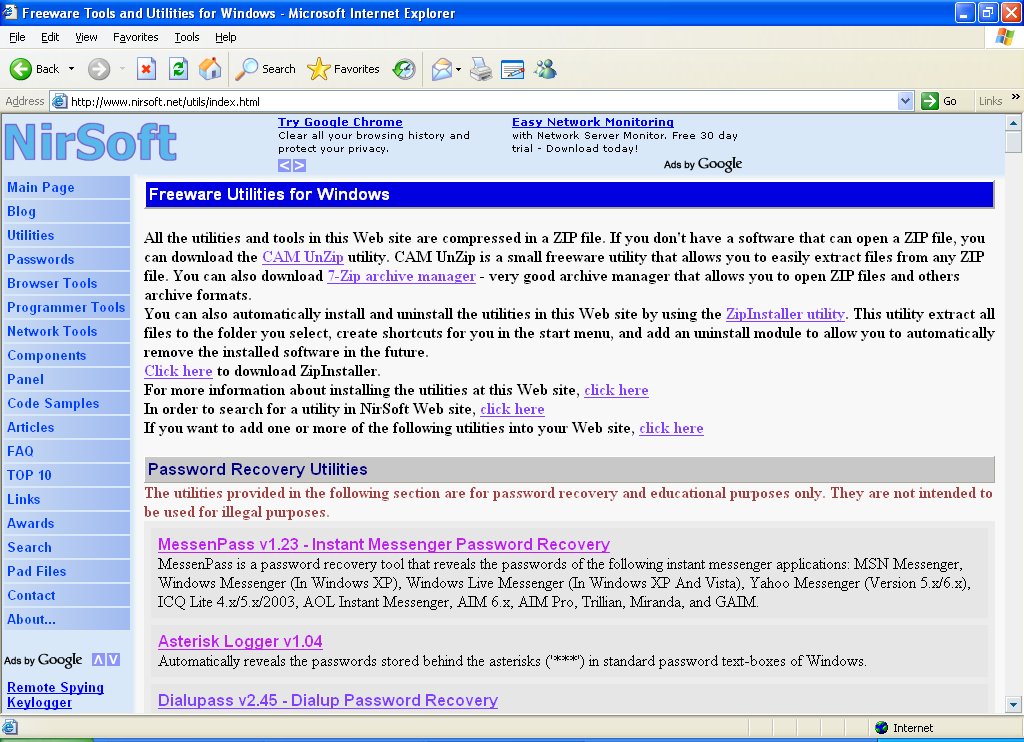The image size is (1024, 742).
Task: Click the Mail envelope icon
Action: coord(442,69)
